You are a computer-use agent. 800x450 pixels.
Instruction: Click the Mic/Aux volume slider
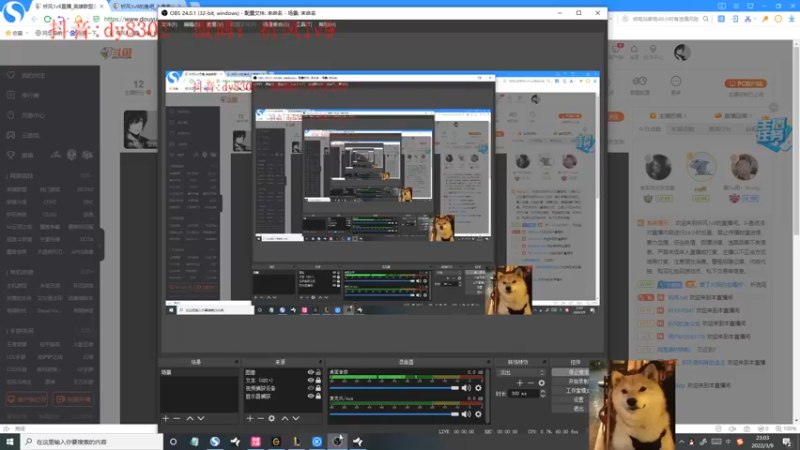tap(394, 414)
